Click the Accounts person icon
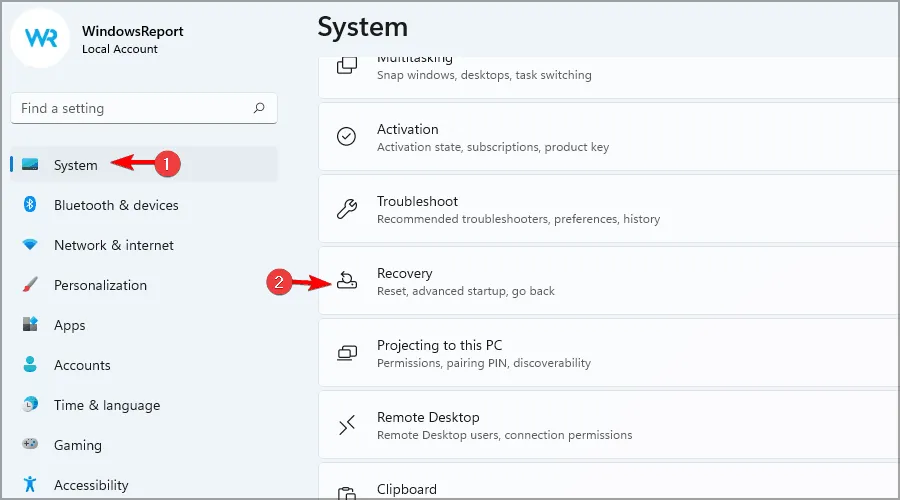The width and height of the screenshot is (900, 500). pos(30,365)
